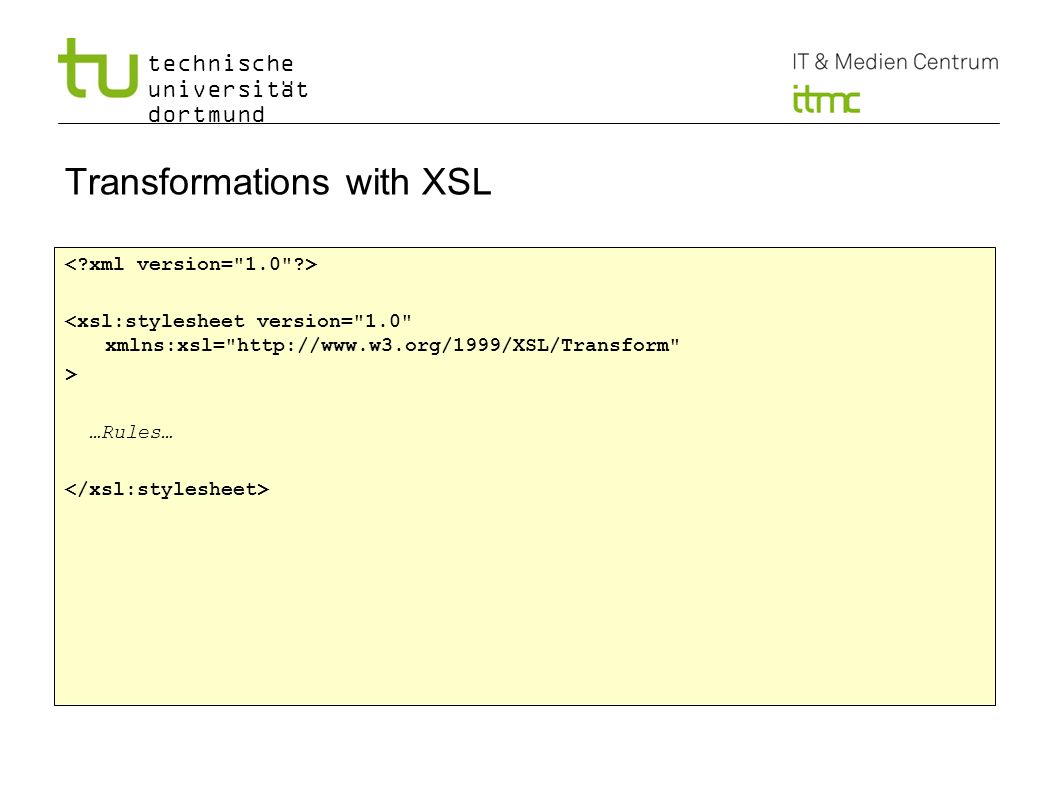
Task: Click the horizontal header divider line
Action: point(528,124)
